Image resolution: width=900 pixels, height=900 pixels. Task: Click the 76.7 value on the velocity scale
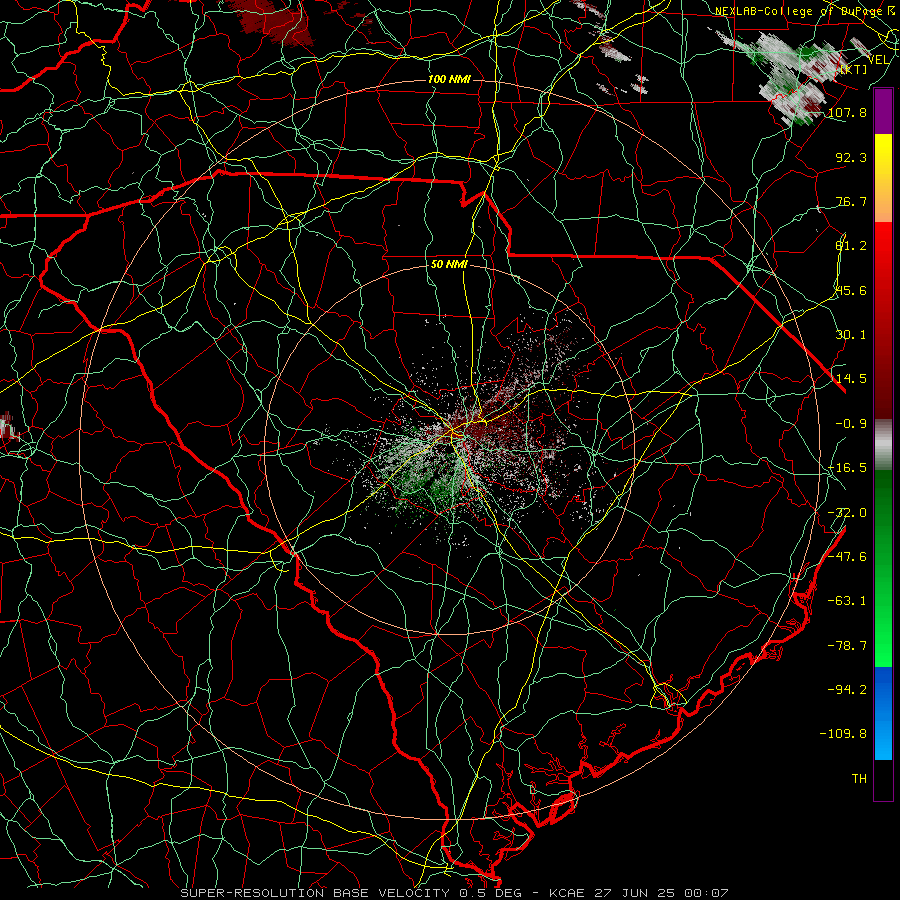tap(851, 201)
